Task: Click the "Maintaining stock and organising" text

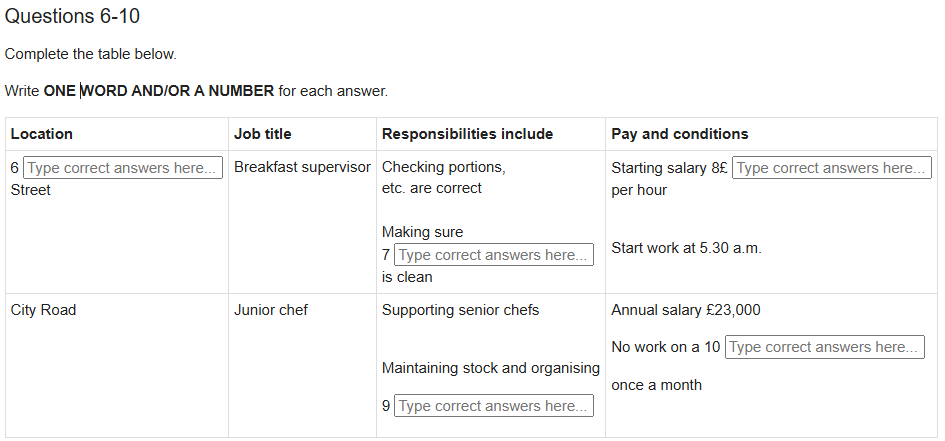Action: point(490,368)
